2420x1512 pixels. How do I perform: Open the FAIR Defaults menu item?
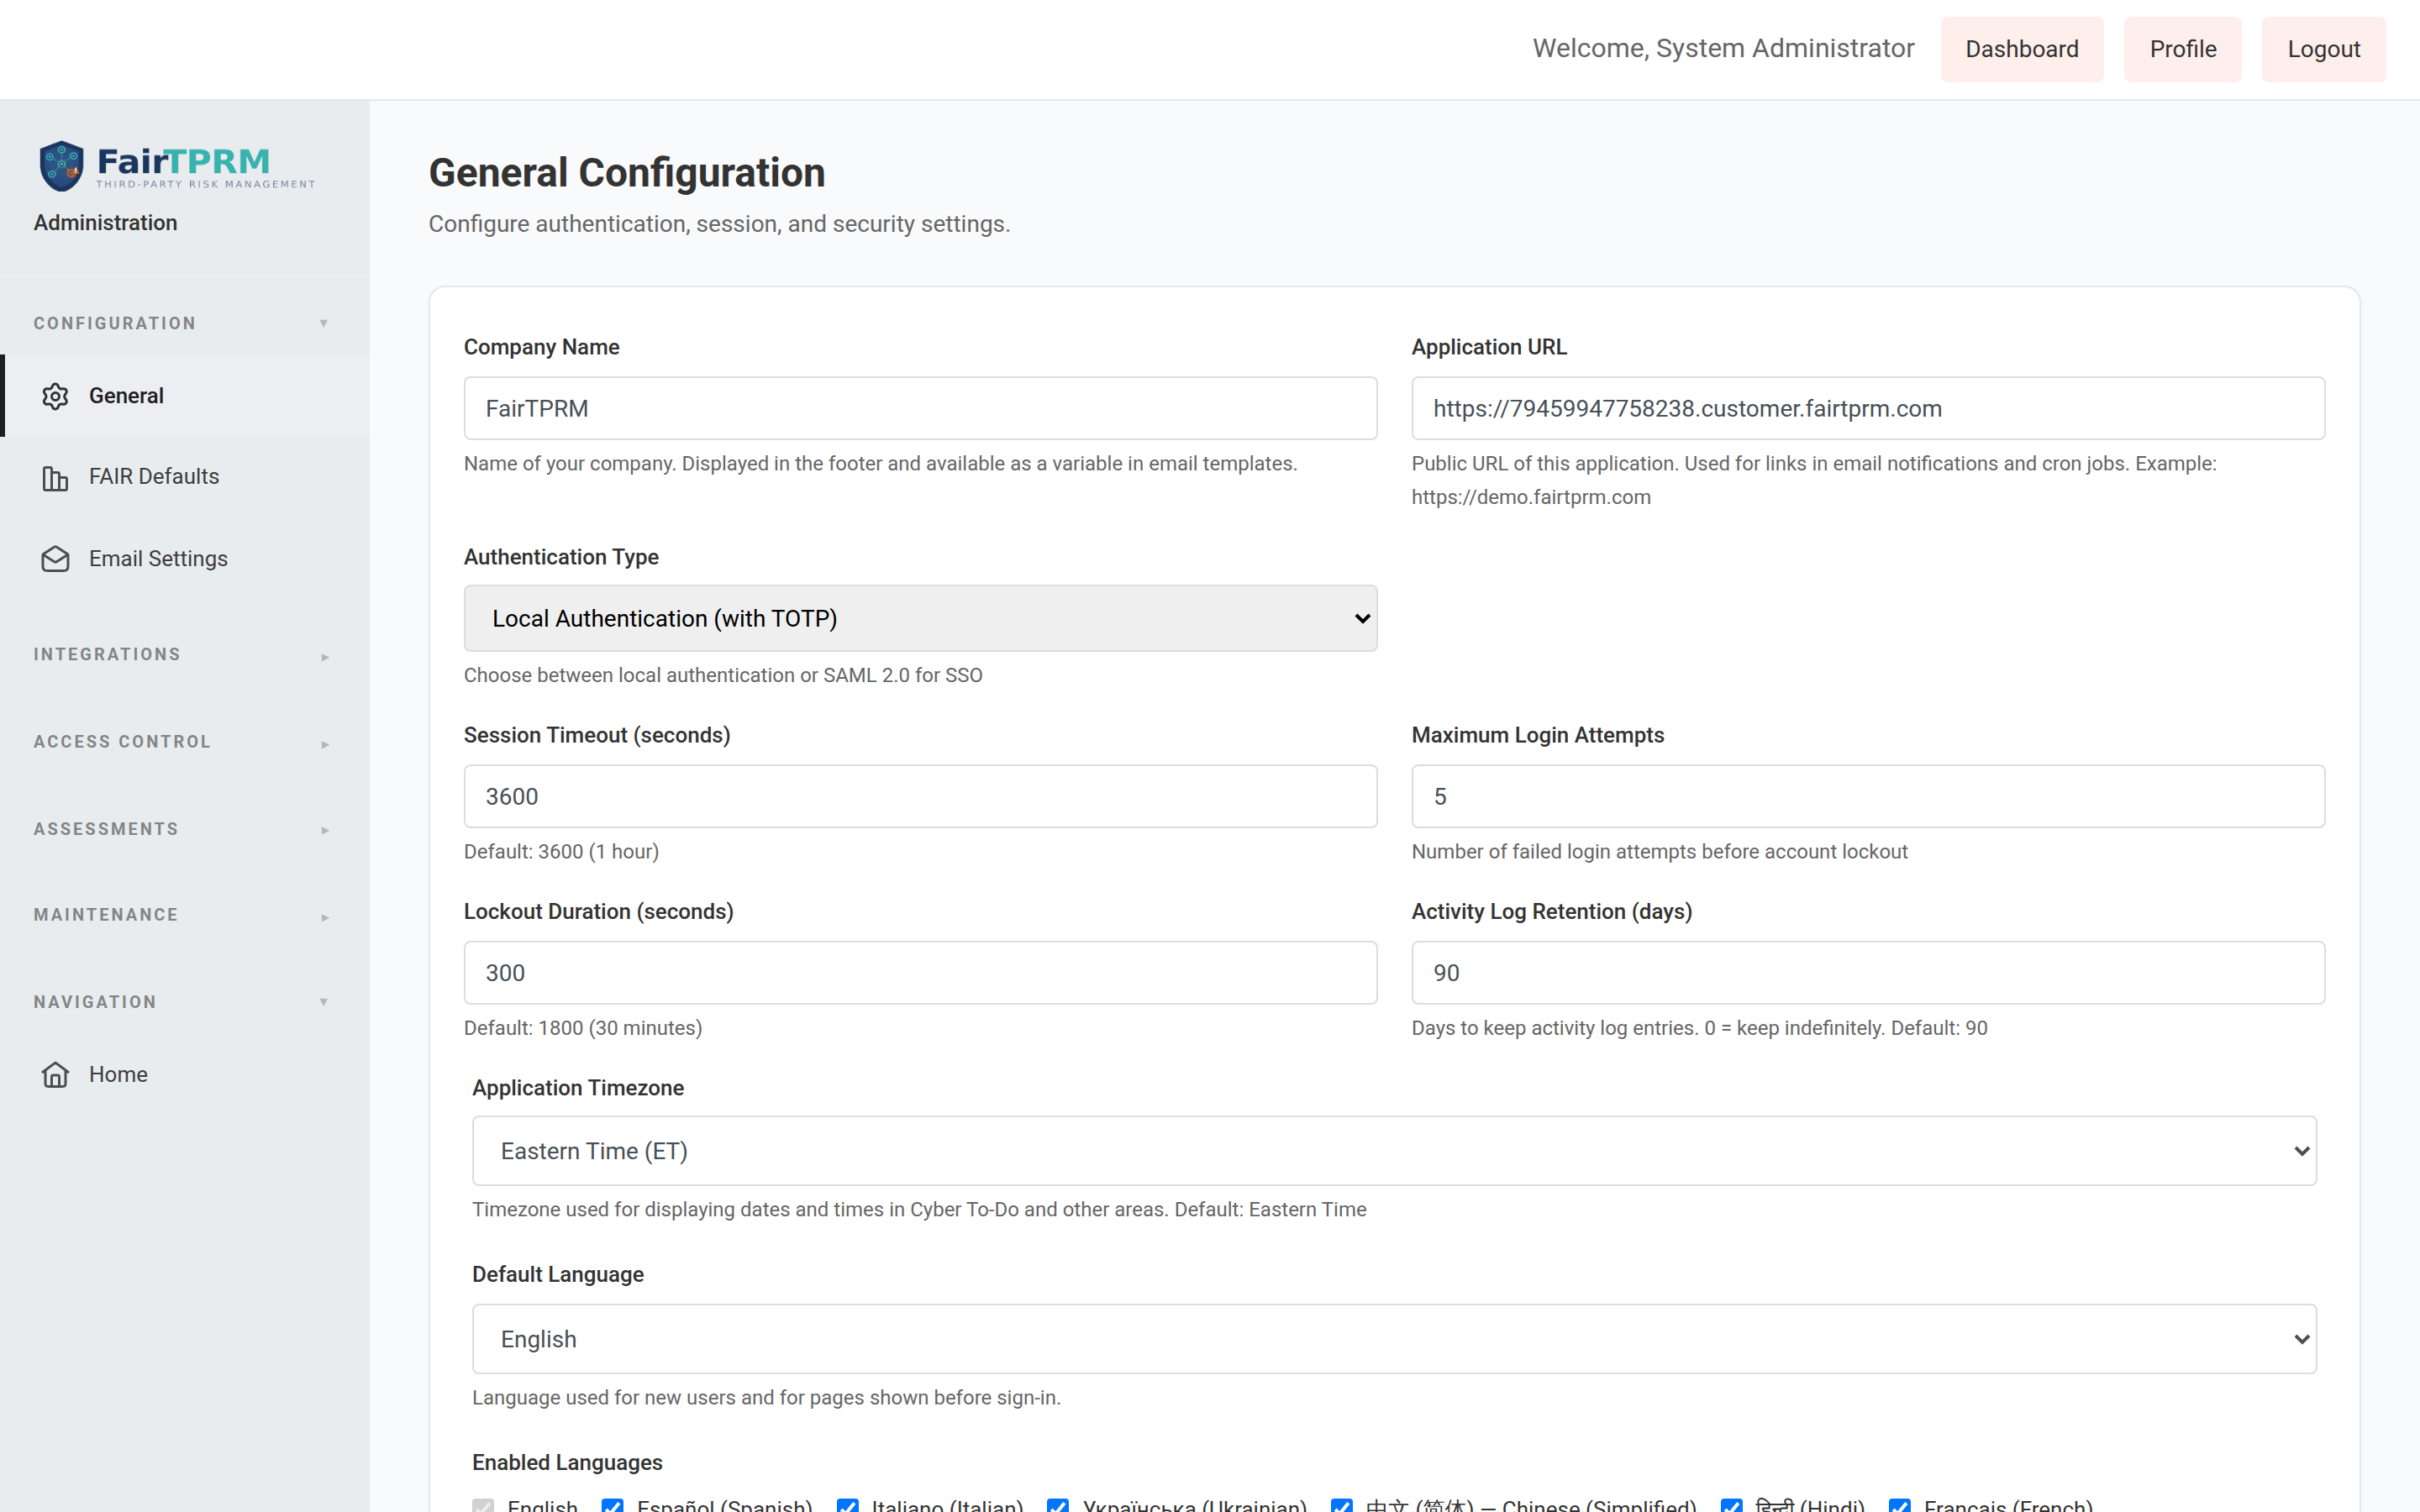click(185, 478)
